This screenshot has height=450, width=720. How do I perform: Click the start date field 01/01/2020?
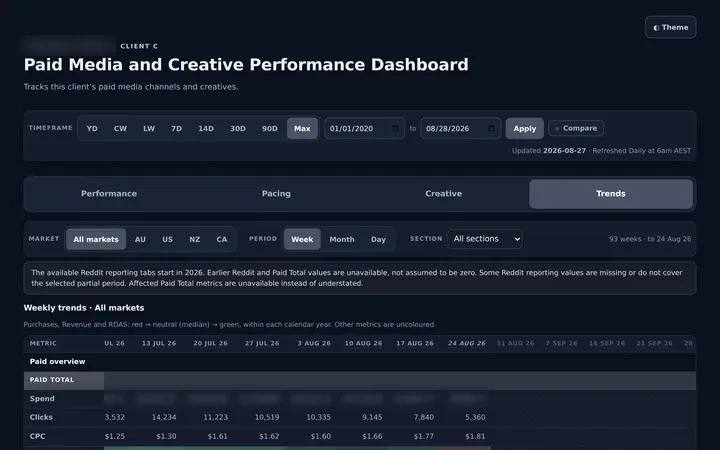click(x=365, y=129)
